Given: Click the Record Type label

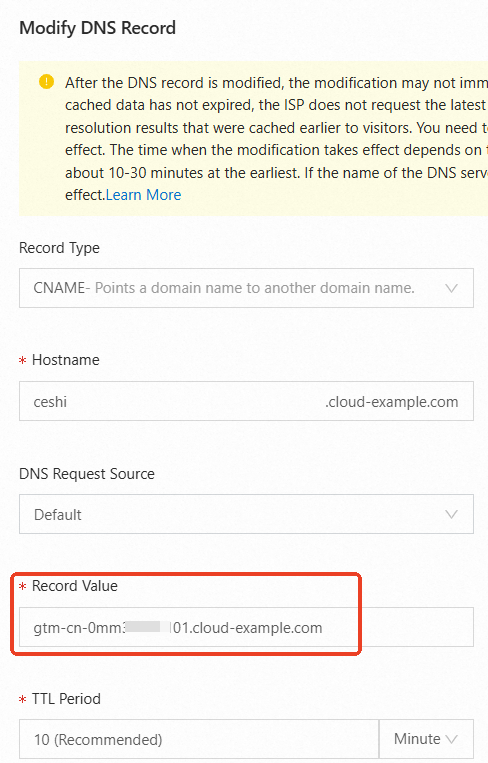Looking at the screenshot, I should (x=59, y=248).
